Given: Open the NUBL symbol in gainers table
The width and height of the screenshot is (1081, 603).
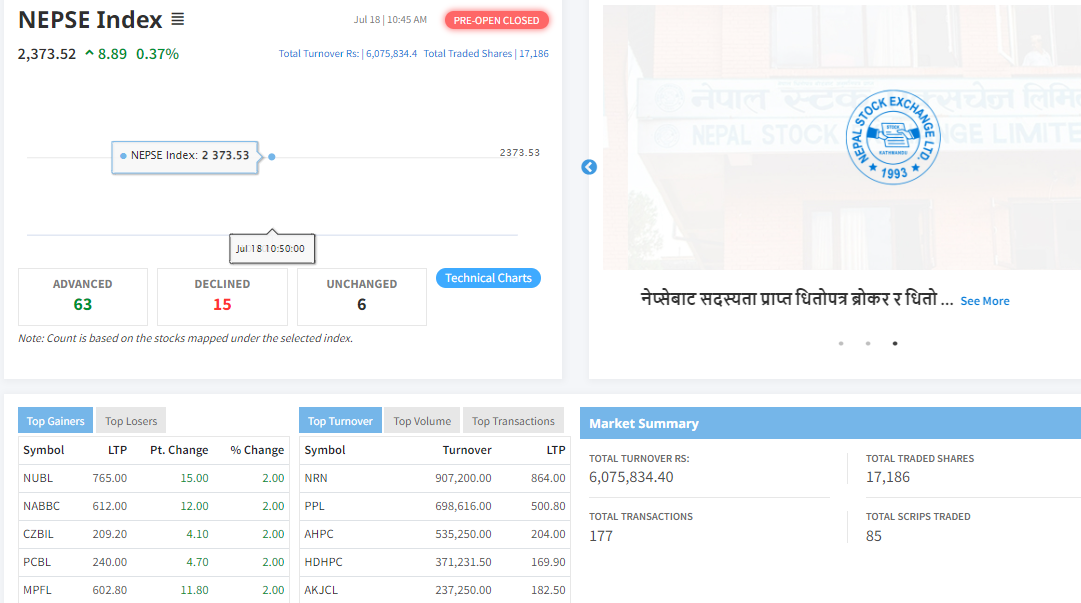Looking at the screenshot, I should click(38, 478).
